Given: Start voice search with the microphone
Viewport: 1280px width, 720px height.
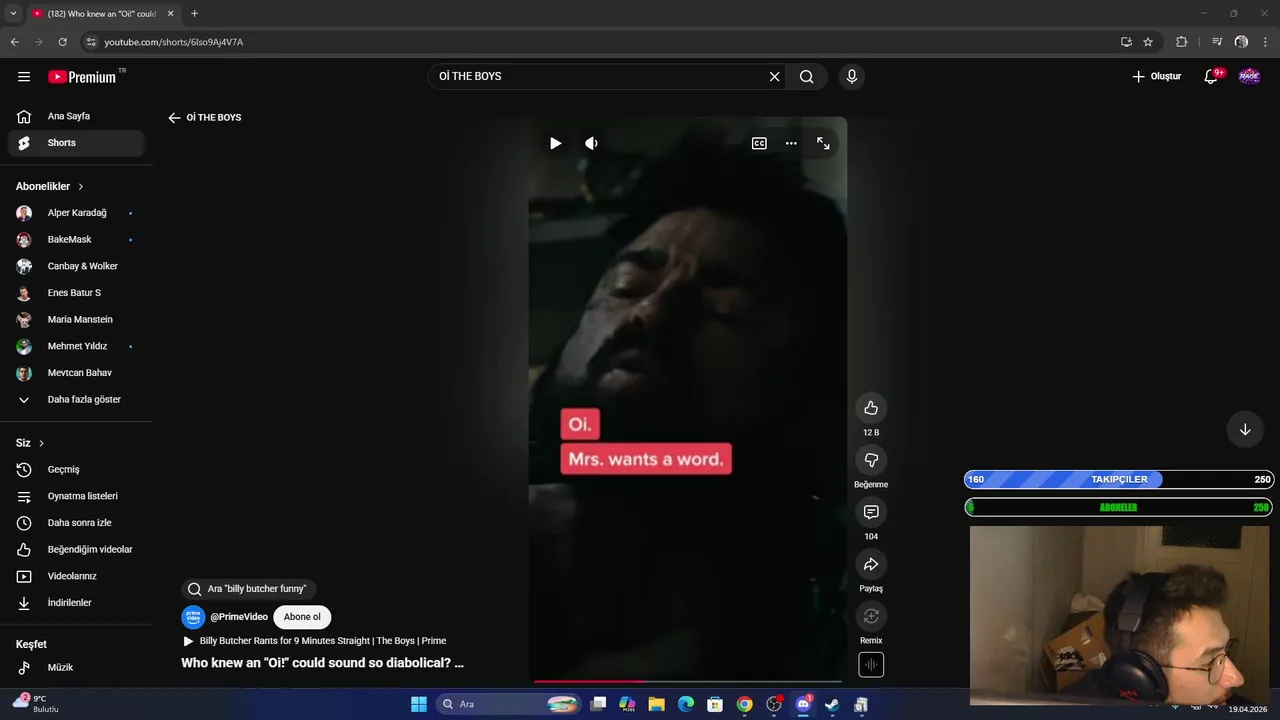Looking at the screenshot, I should [x=852, y=77].
